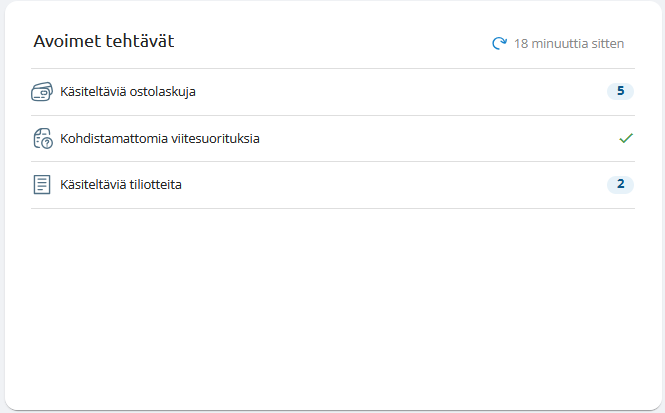Click the divider line under Käsiteltäviä tiliotteita
This screenshot has width=665, height=413.
(332, 208)
